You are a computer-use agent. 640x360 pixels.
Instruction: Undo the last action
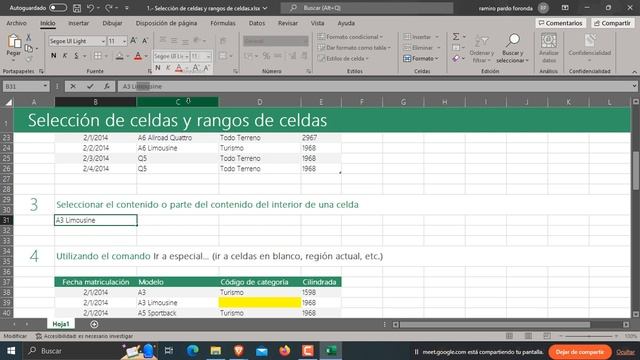90,8
